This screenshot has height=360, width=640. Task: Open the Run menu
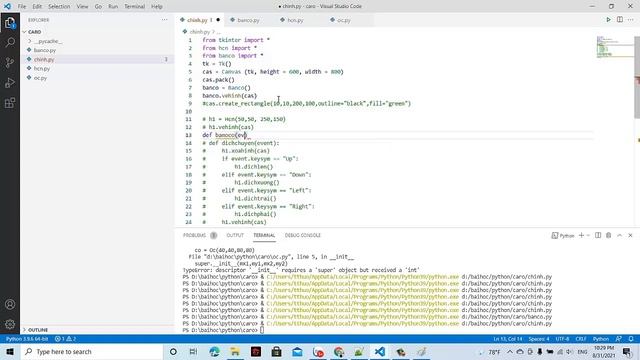113,6
